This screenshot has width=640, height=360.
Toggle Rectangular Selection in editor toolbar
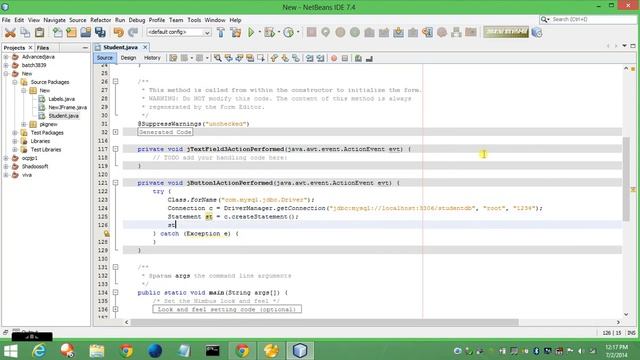click(261, 58)
